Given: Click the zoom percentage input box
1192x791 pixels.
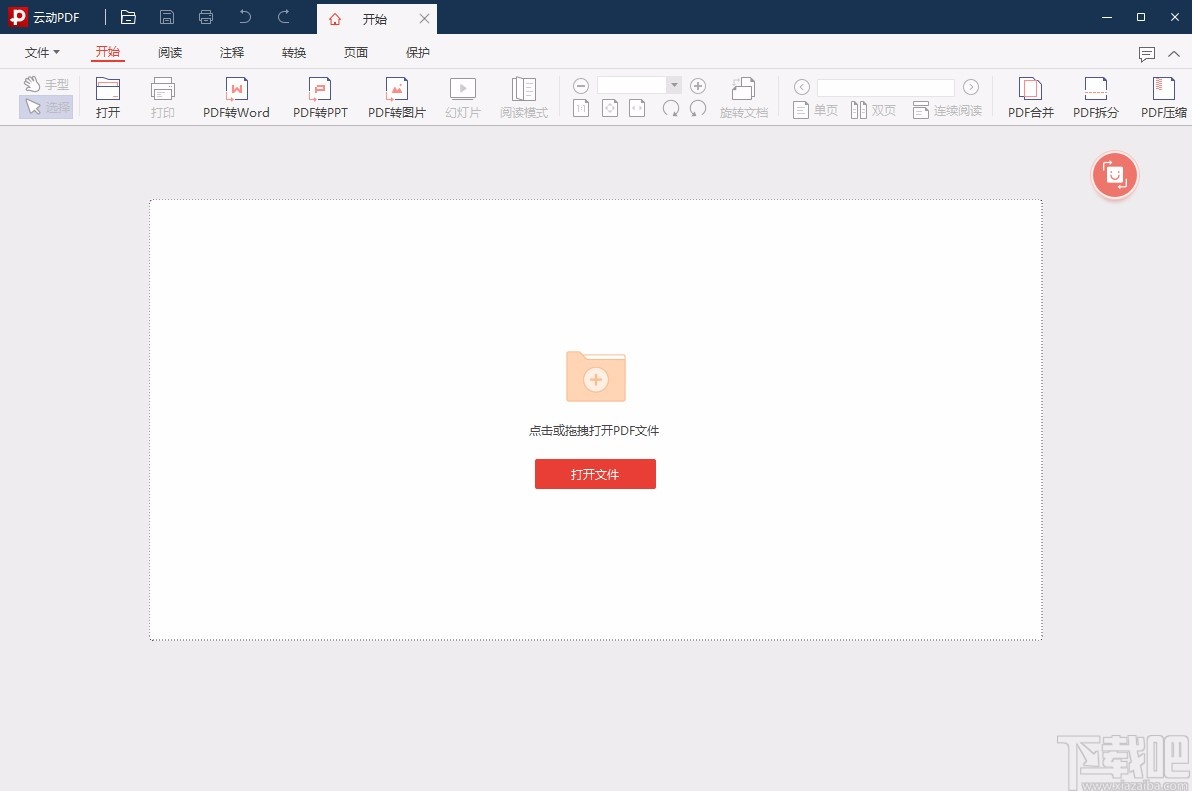Looking at the screenshot, I should [x=632, y=85].
